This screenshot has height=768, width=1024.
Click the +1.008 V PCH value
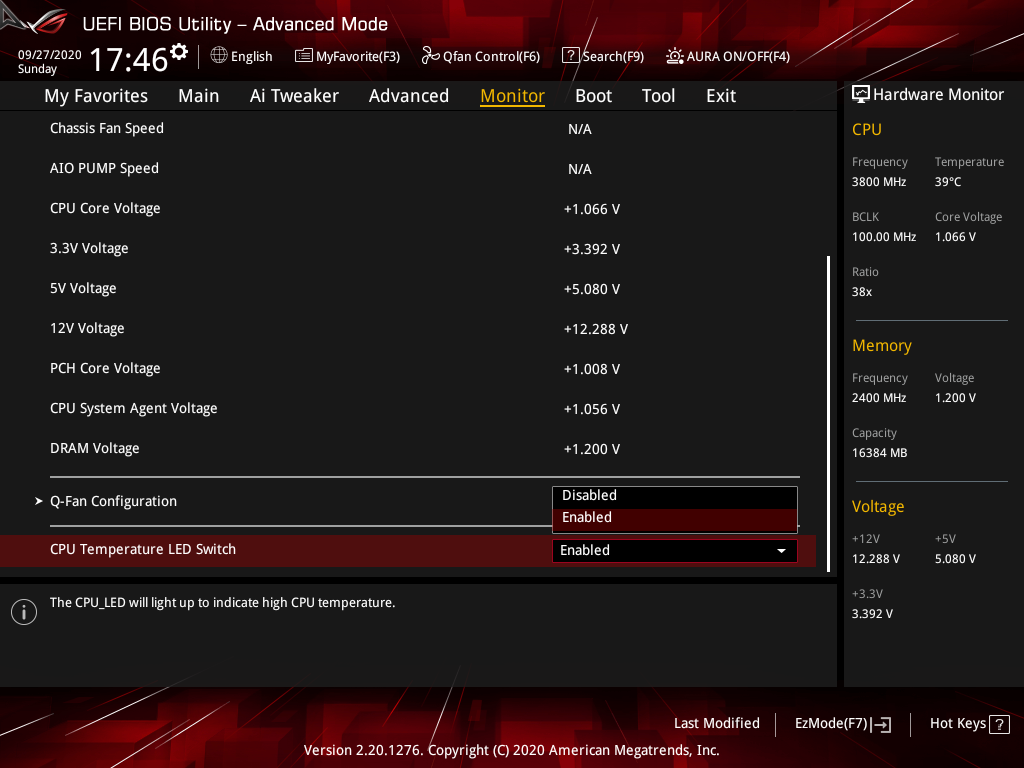[592, 369]
